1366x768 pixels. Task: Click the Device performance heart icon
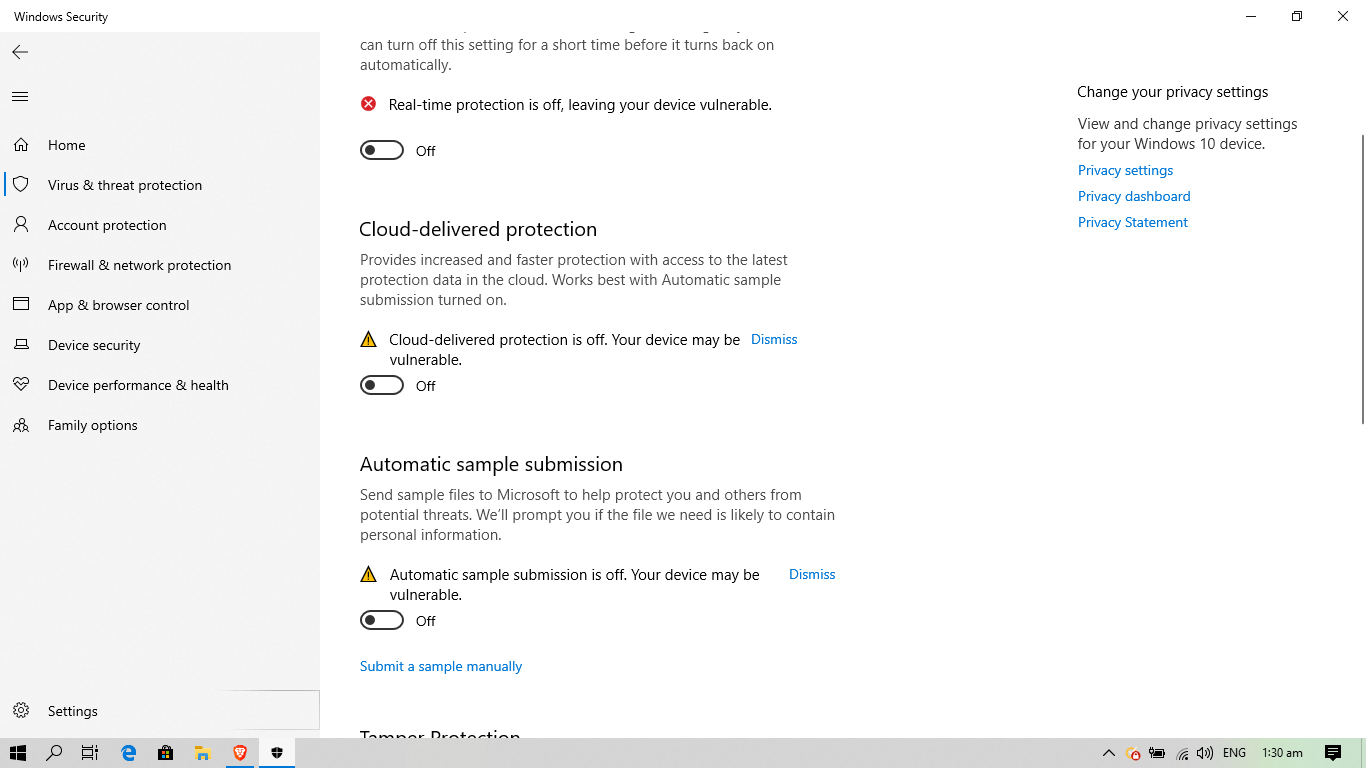coord(21,385)
